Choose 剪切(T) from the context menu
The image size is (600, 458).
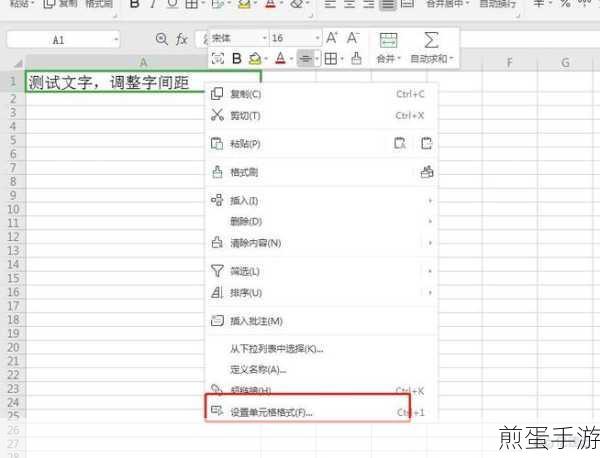pos(321,115)
